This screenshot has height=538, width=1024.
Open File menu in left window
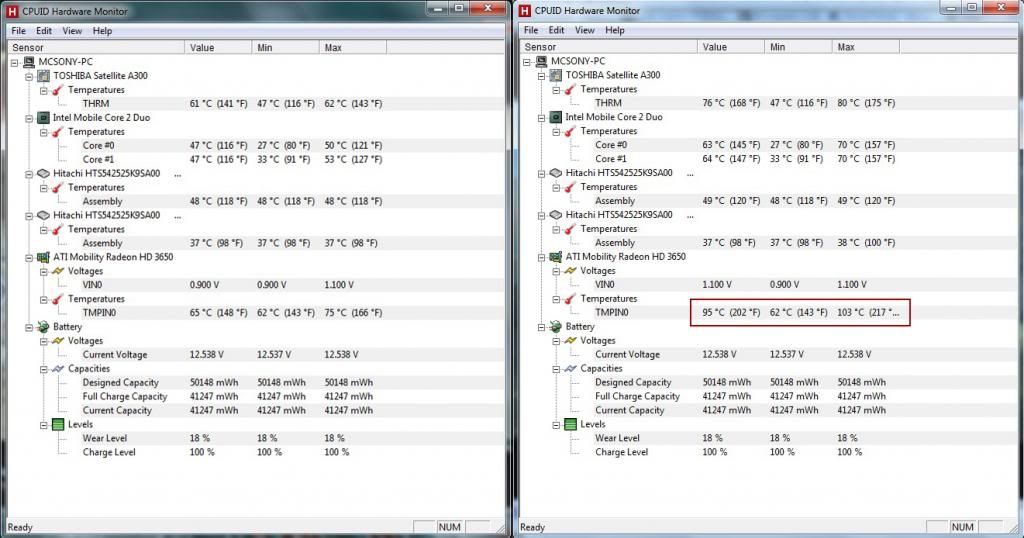click(x=18, y=31)
